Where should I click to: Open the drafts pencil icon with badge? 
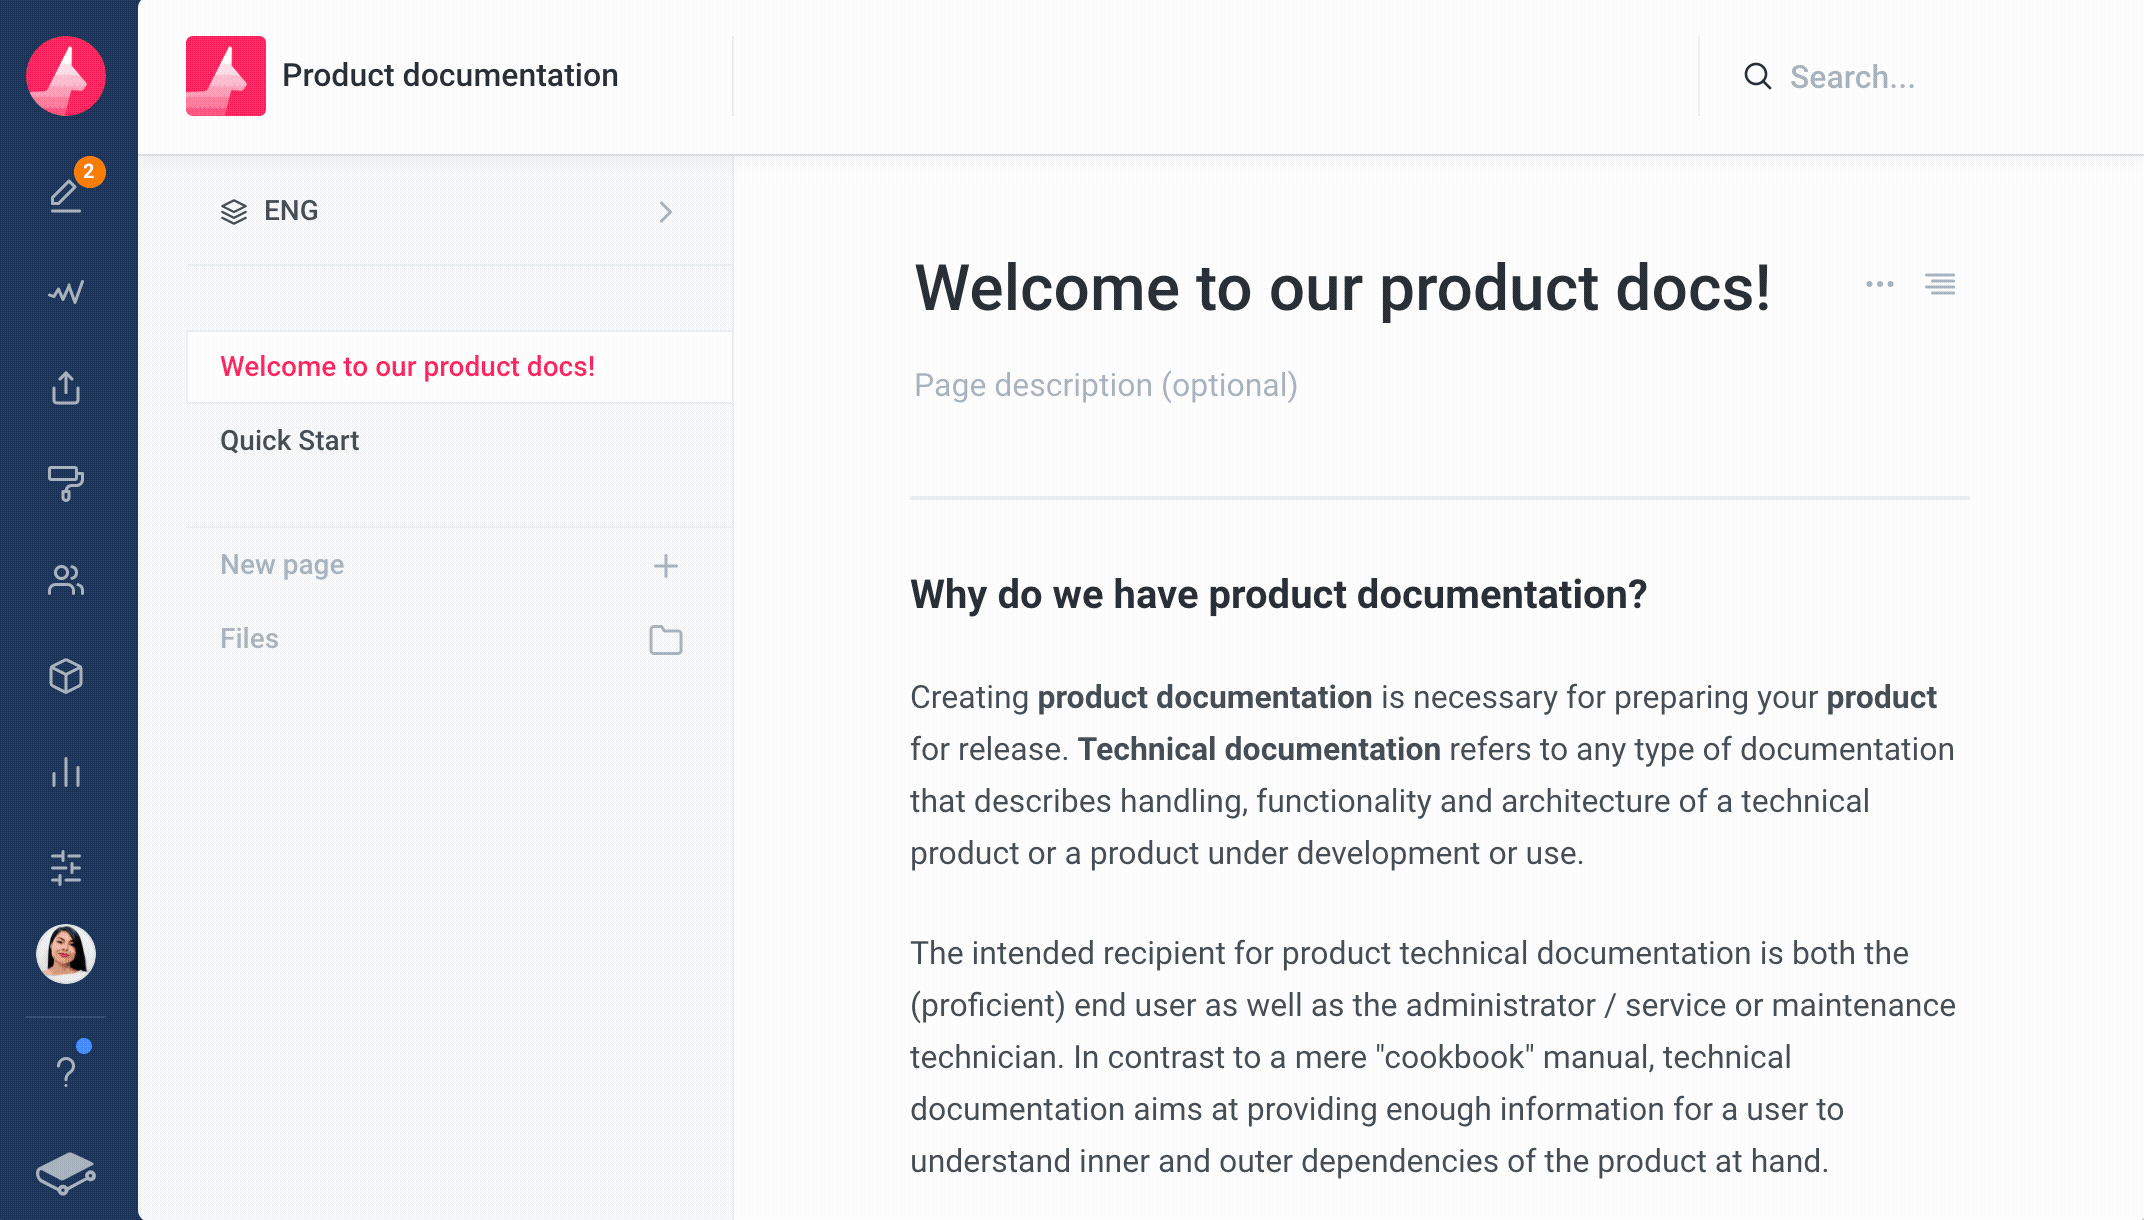click(66, 194)
